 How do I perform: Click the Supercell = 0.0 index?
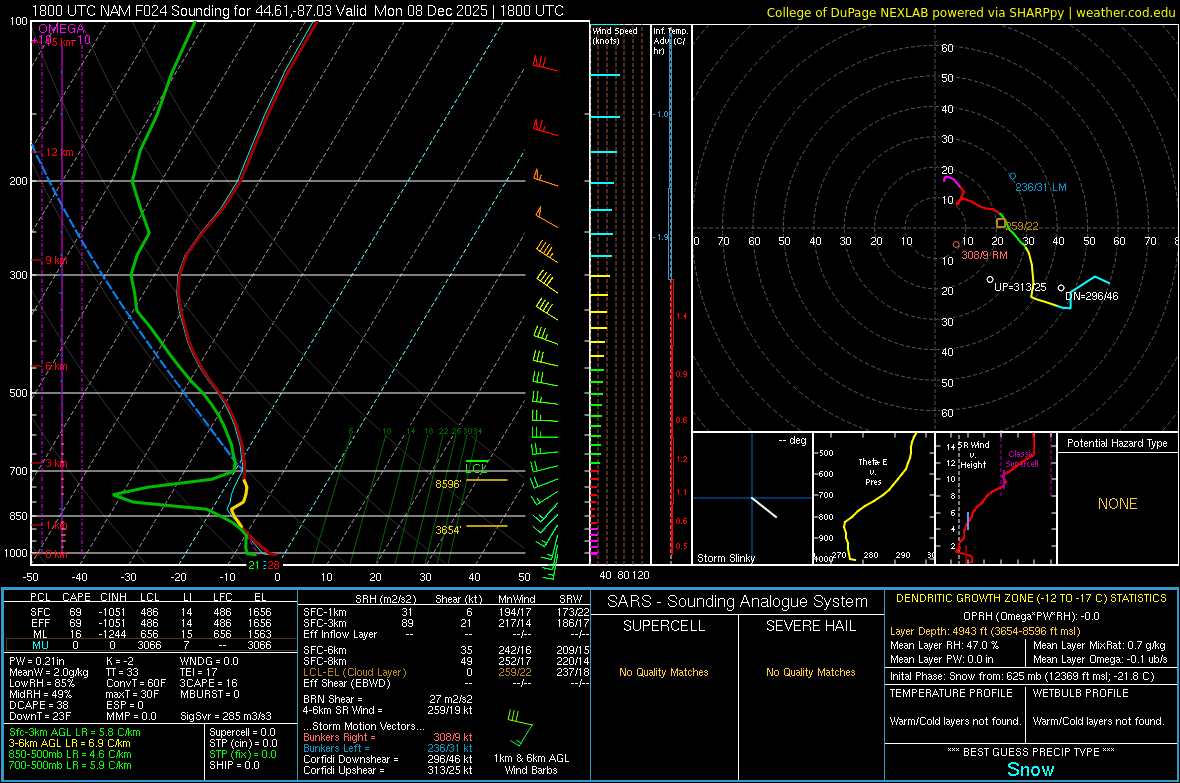pyautogui.click(x=242, y=732)
